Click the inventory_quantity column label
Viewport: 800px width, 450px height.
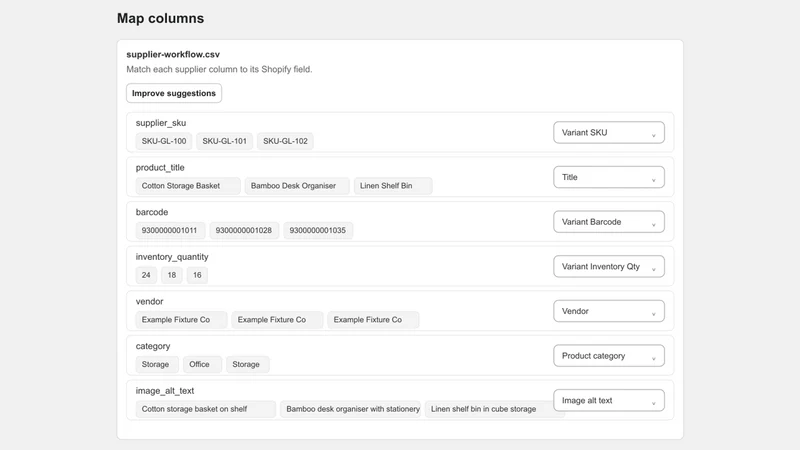(172, 257)
